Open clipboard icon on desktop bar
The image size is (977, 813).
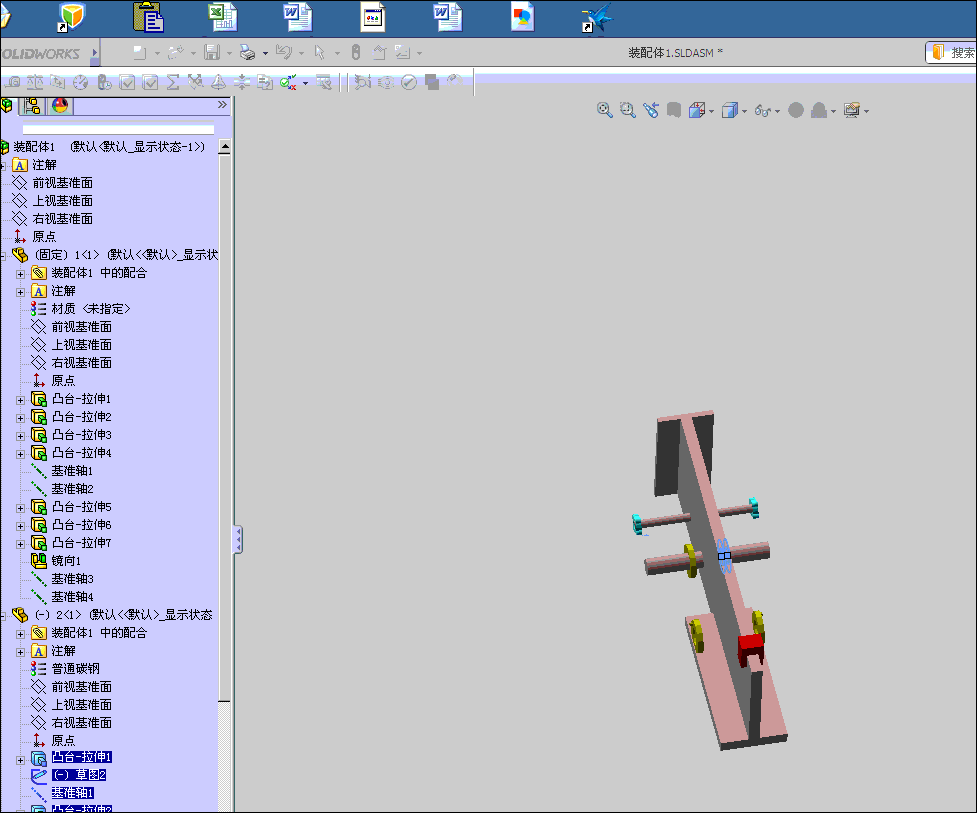[148, 17]
